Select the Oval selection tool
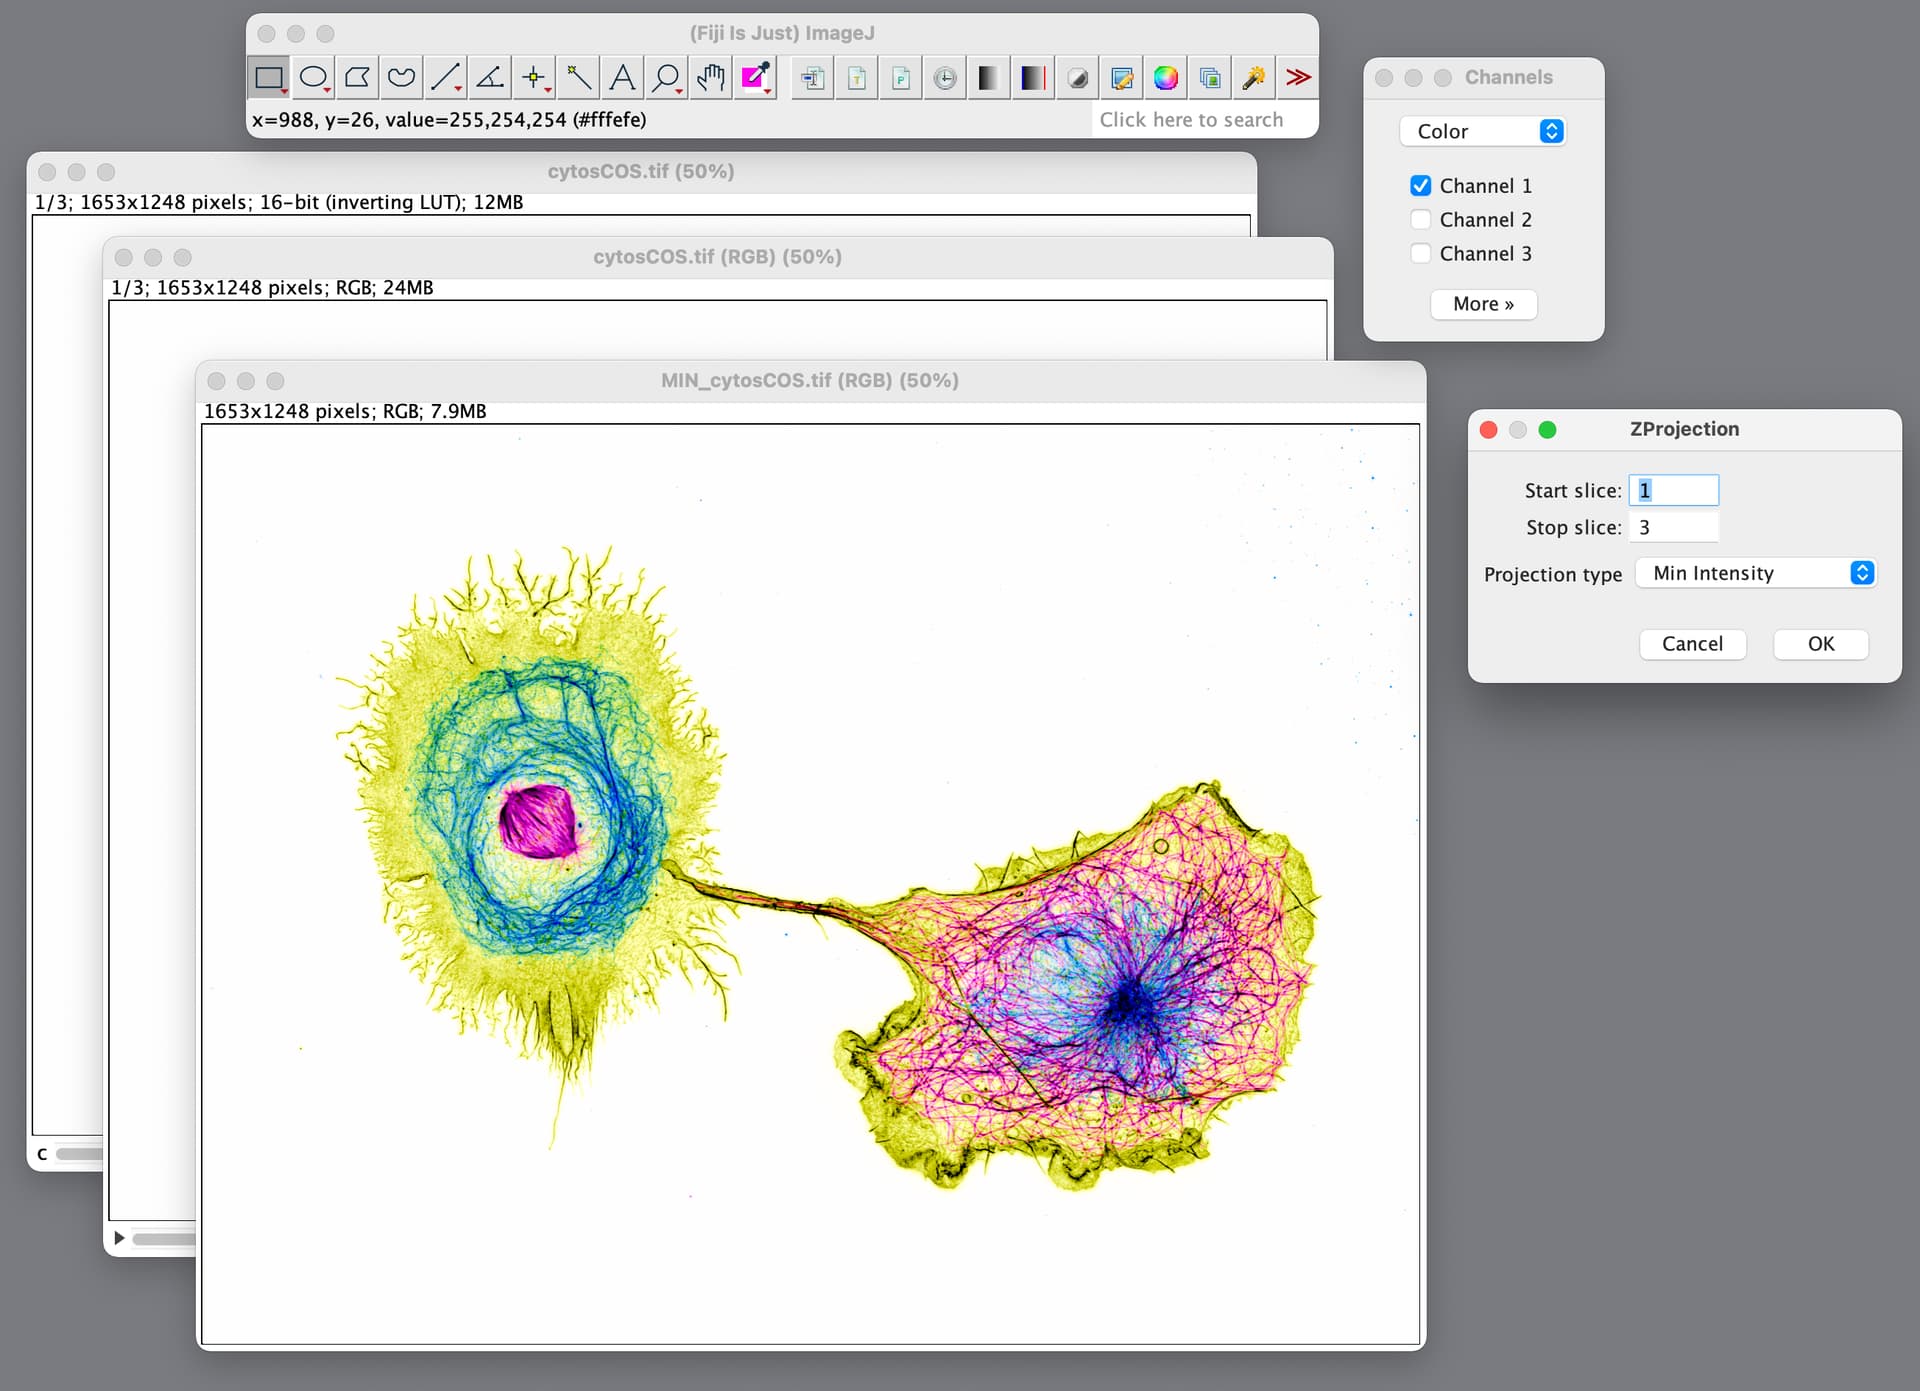The width and height of the screenshot is (1920, 1391). tap(313, 78)
